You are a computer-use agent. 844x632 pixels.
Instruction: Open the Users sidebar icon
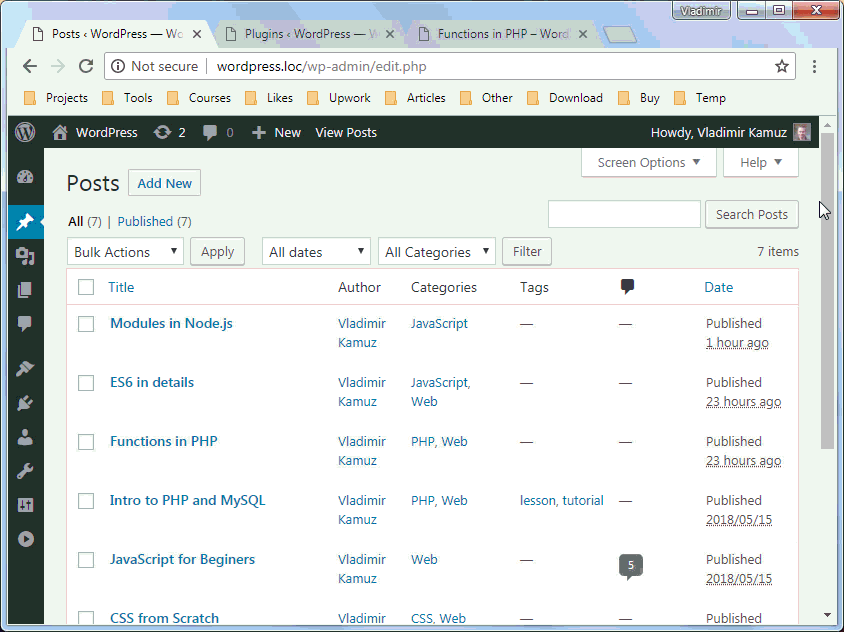[25, 438]
